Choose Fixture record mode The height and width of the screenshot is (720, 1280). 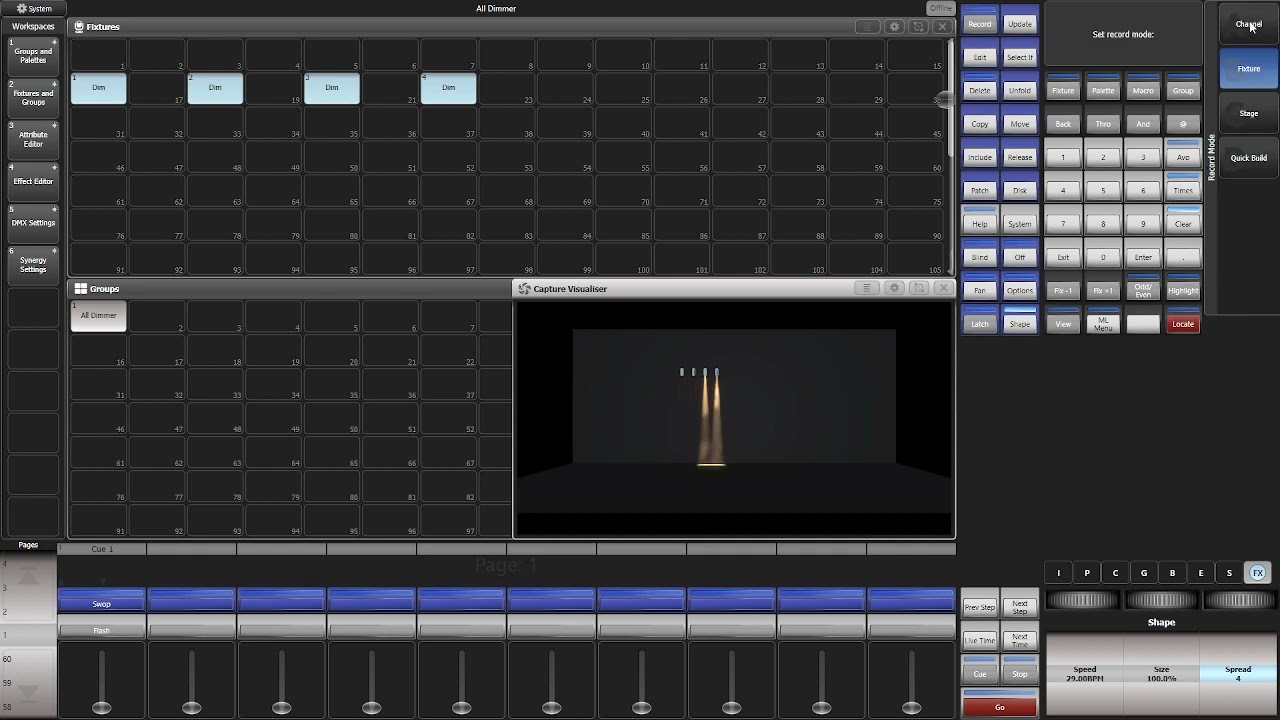tap(1249, 69)
